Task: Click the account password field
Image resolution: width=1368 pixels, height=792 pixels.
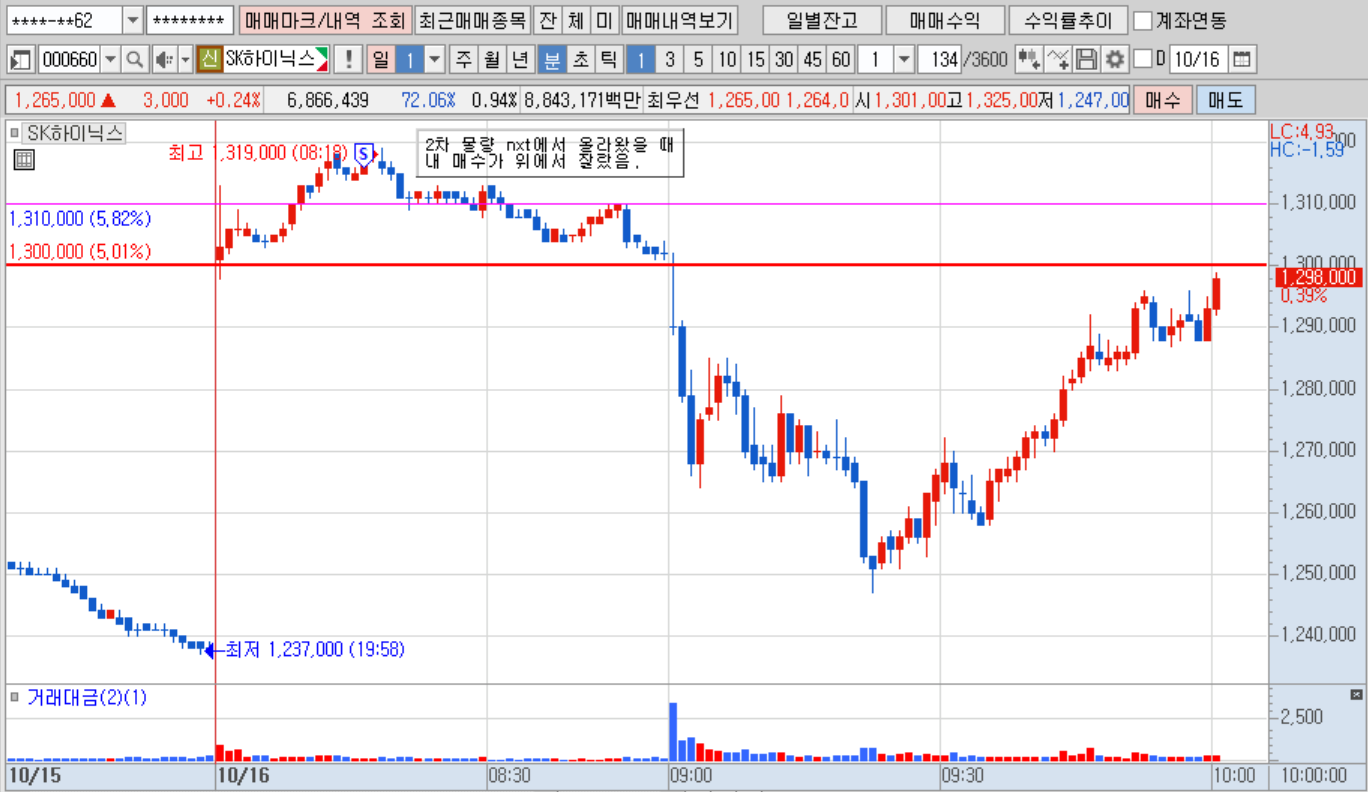Action: click(x=190, y=21)
